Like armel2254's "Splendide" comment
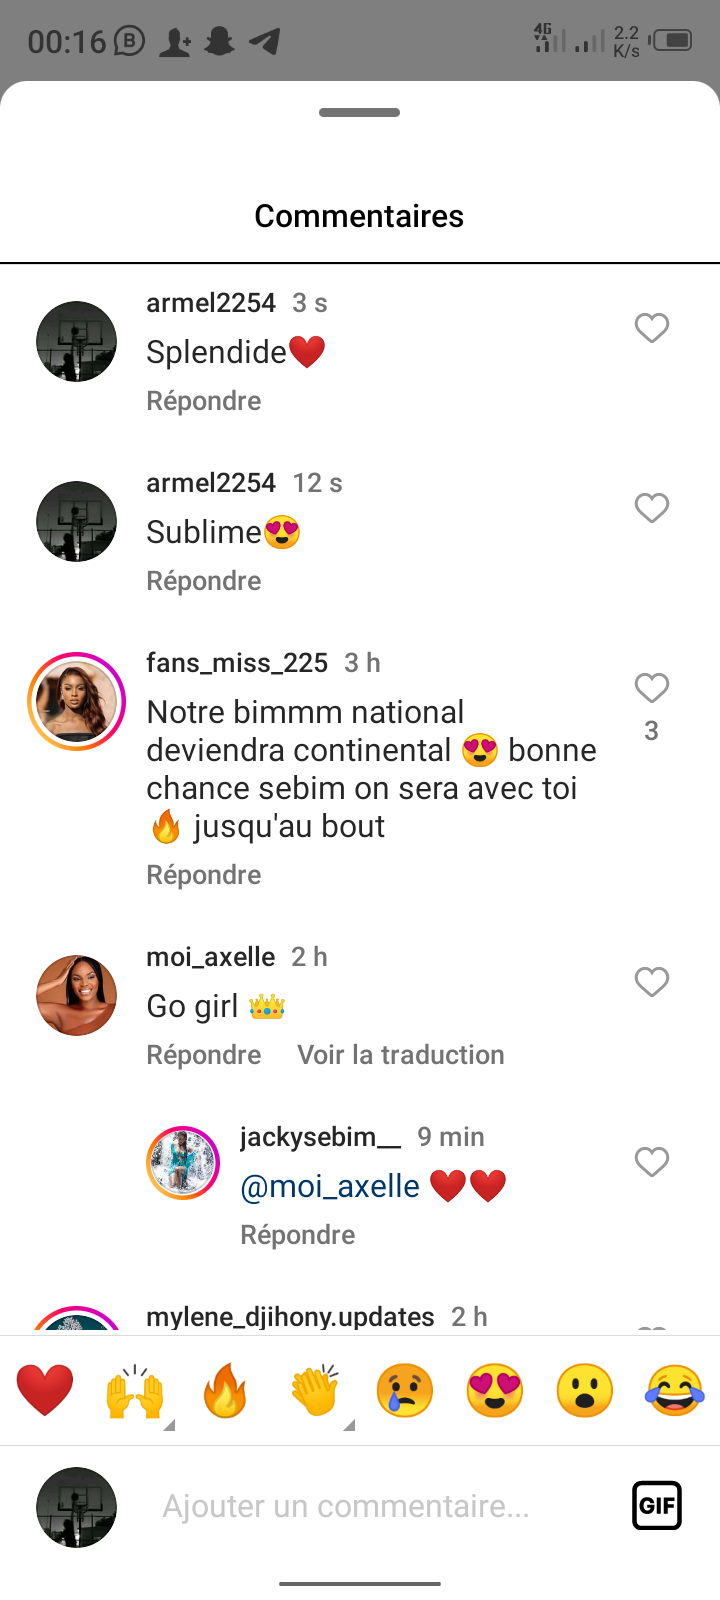This screenshot has height=1600, width=720. click(x=651, y=328)
